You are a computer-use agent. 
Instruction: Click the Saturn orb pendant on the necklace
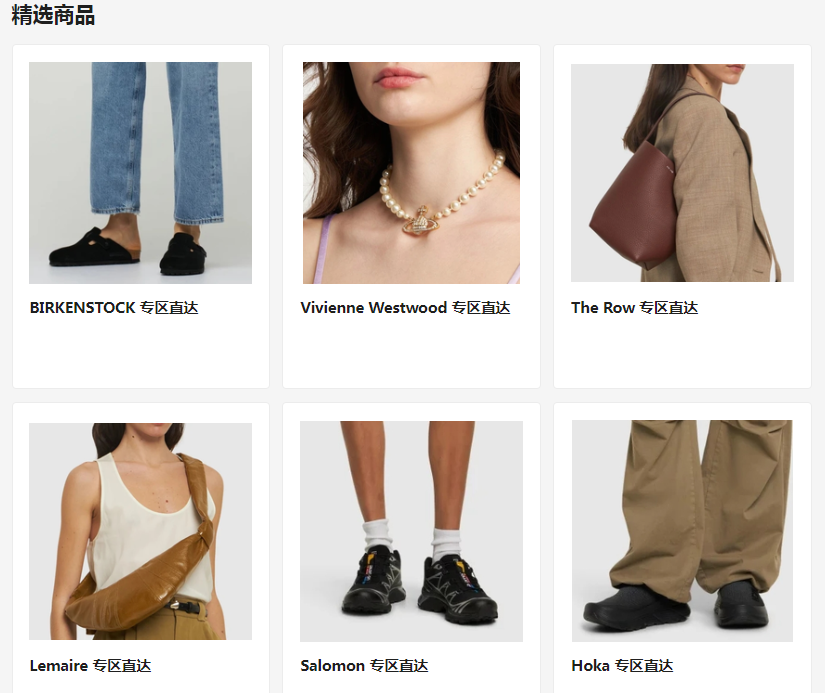(422, 222)
